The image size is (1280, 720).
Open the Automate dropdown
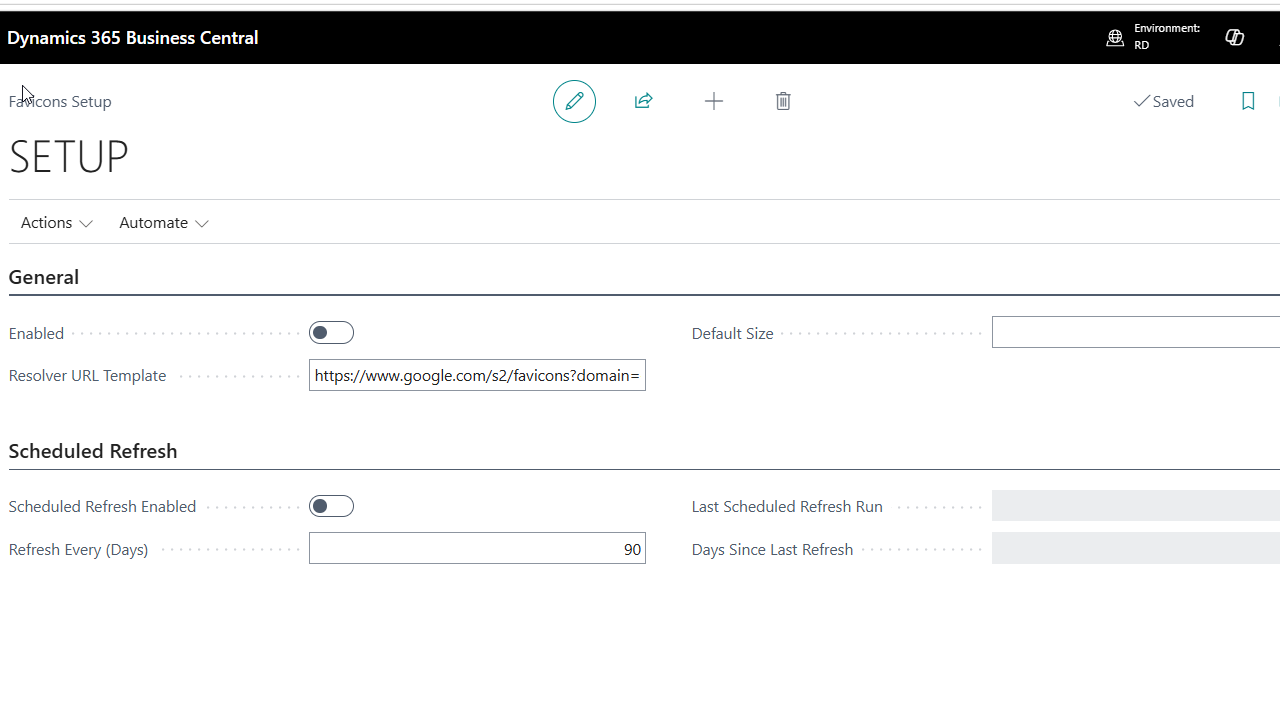click(x=164, y=223)
